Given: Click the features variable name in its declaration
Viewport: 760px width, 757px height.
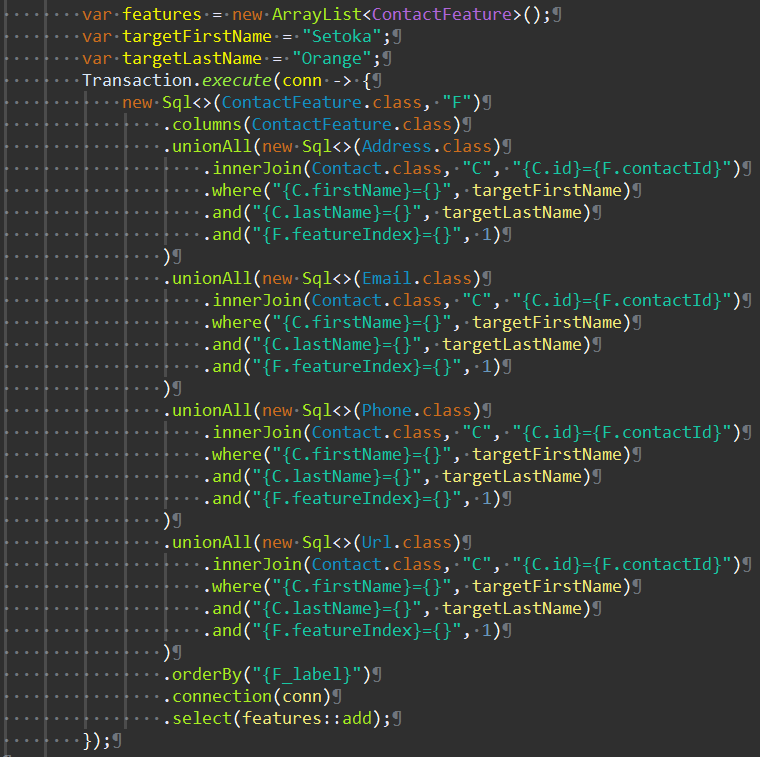Looking at the screenshot, I should (x=161, y=15).
